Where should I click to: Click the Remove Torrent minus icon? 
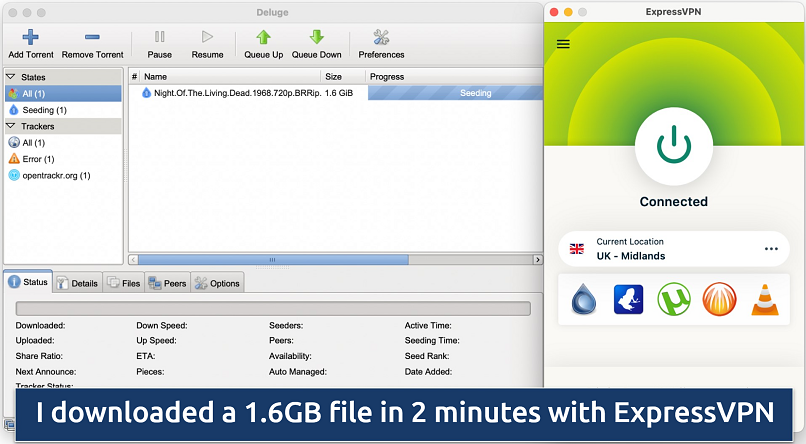point(92,37)
